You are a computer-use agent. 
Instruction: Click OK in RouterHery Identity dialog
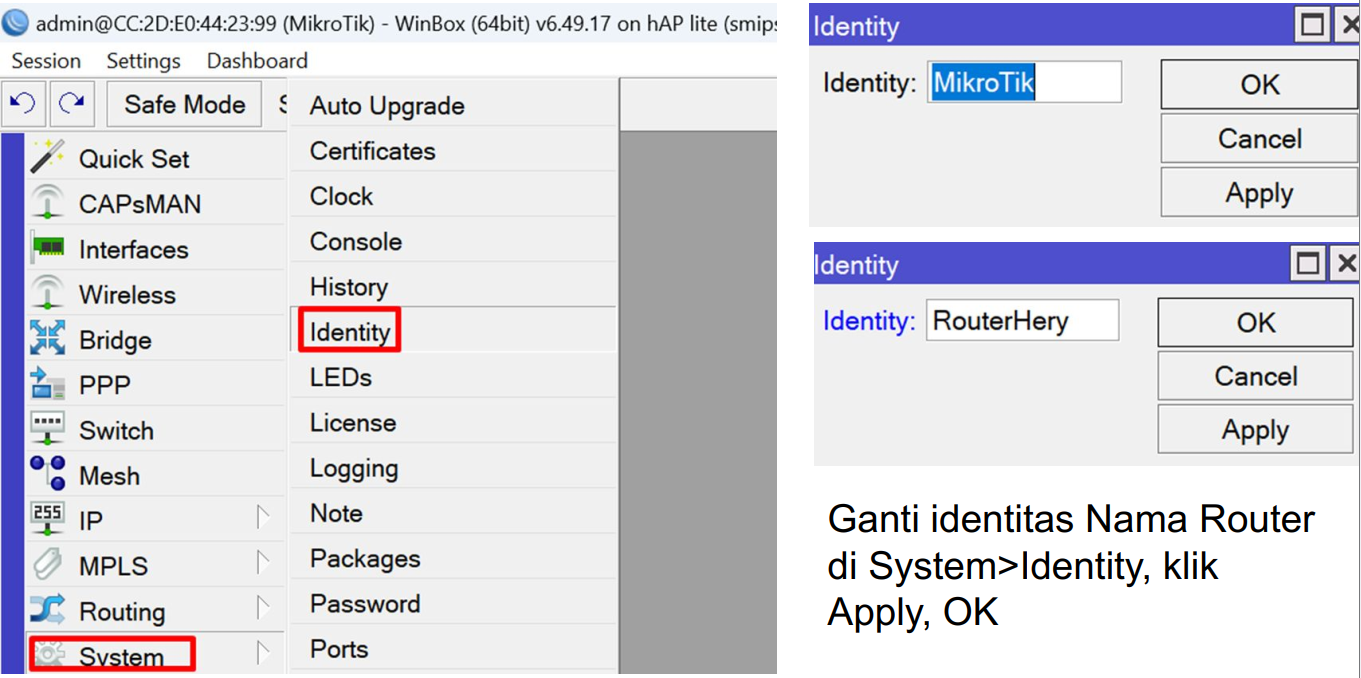[x=1256, y=322]
